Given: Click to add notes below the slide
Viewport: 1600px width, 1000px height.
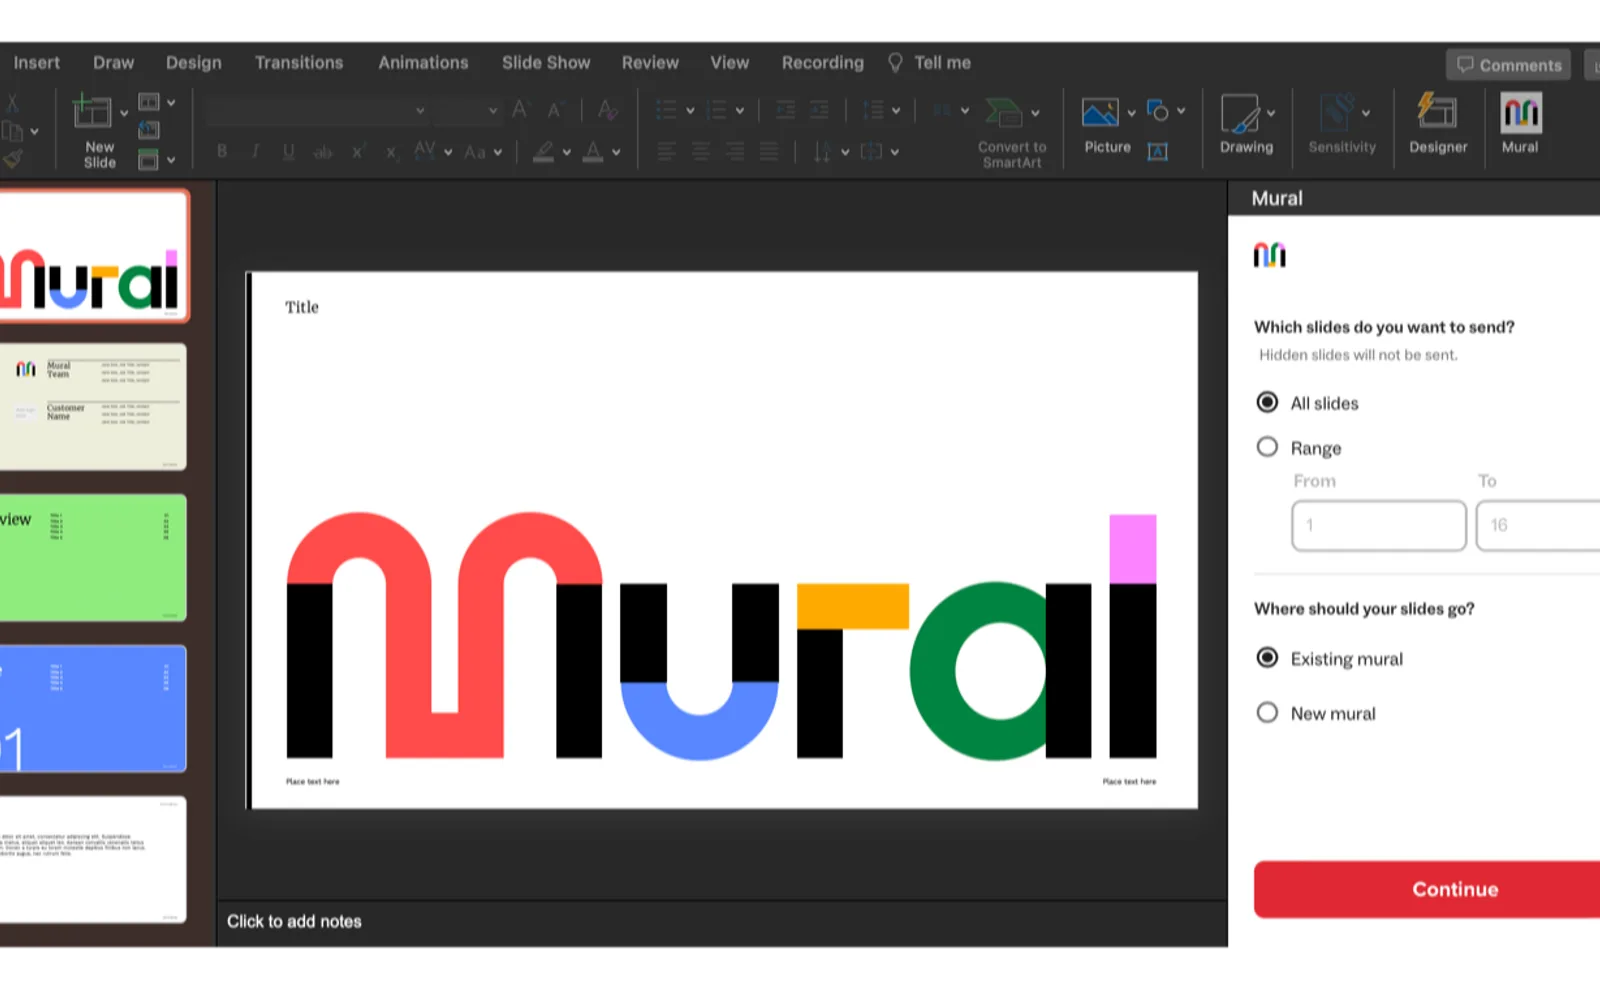Looking at the screenshot, I should 294,921.
